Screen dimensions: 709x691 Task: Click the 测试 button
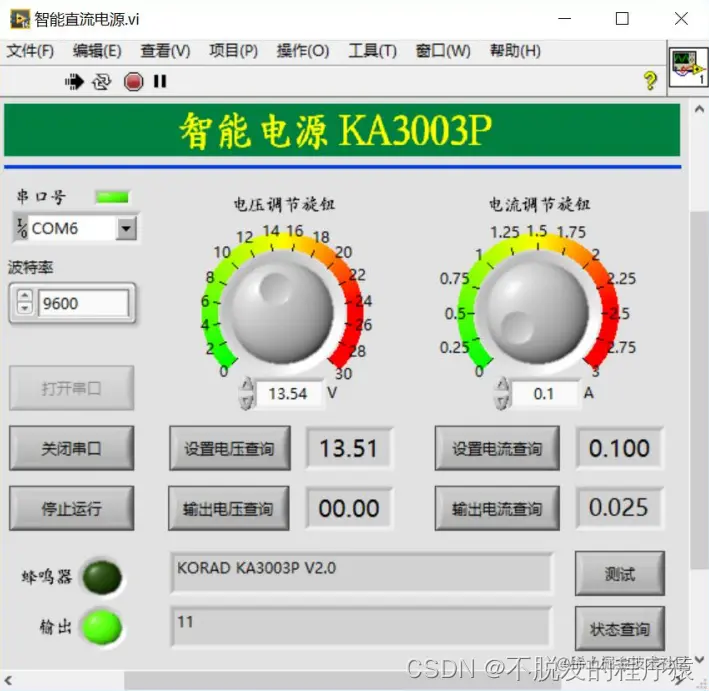pos(619,573)
